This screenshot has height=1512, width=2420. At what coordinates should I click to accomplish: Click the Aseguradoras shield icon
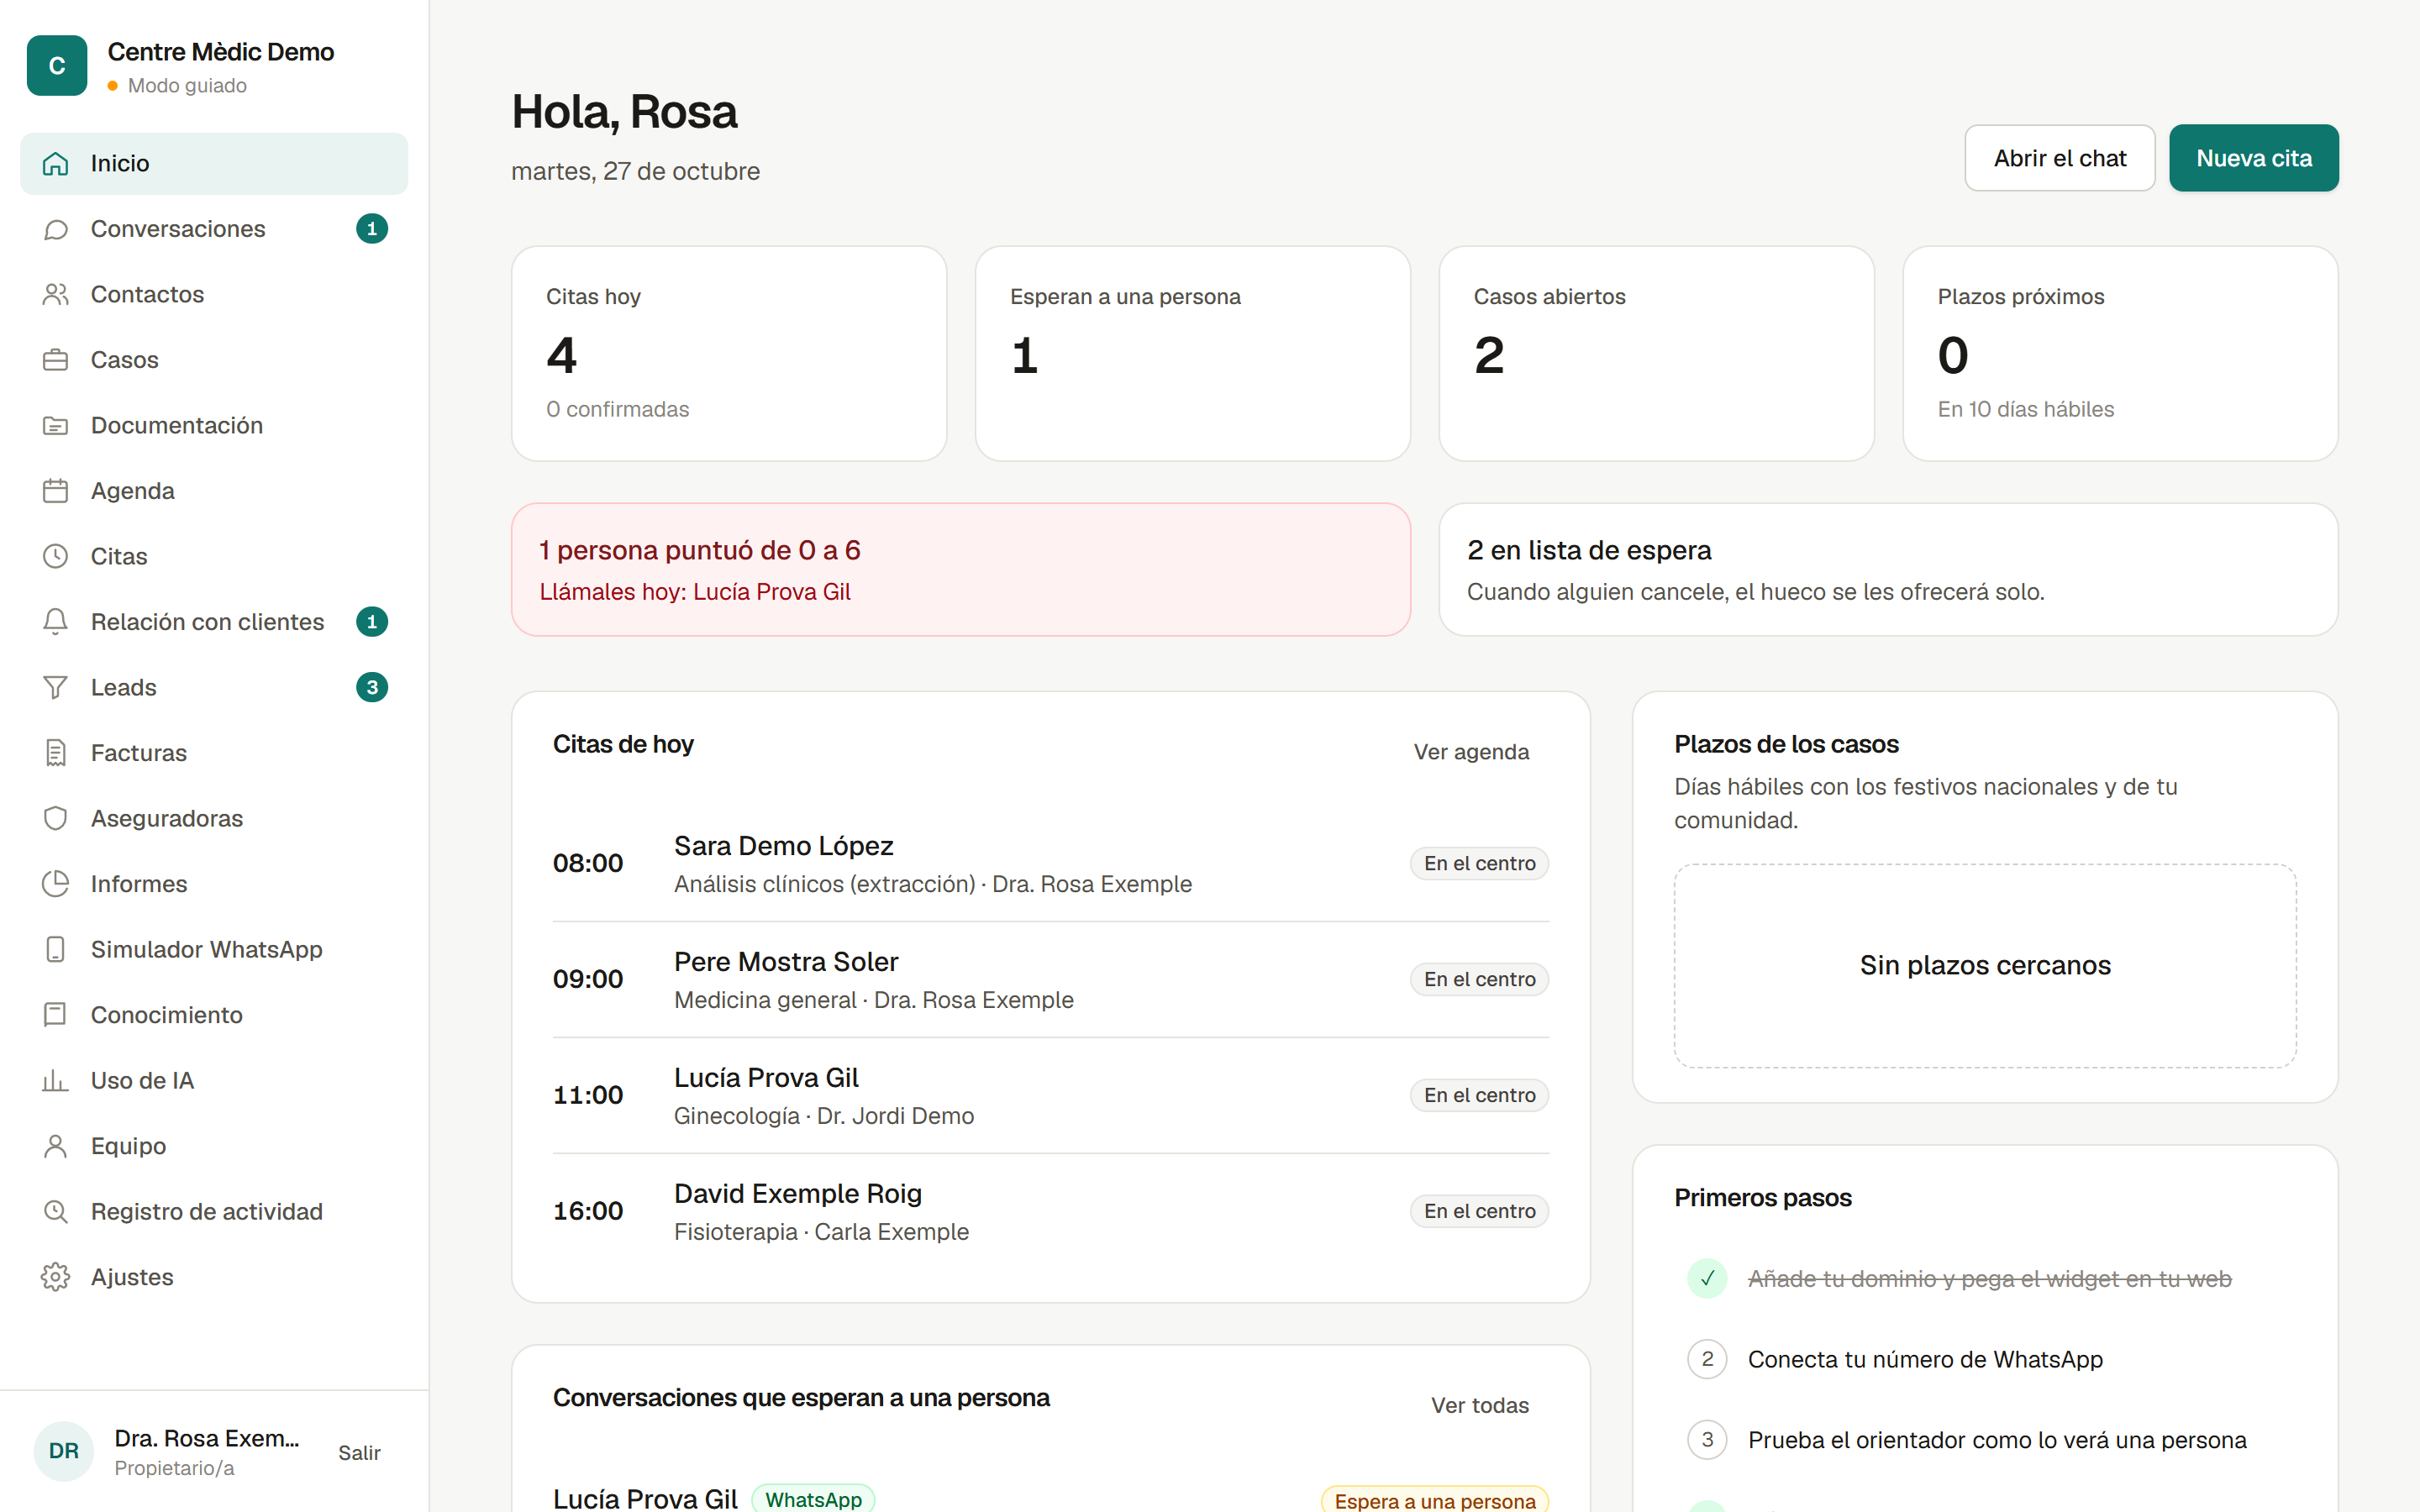pos(56,818)
